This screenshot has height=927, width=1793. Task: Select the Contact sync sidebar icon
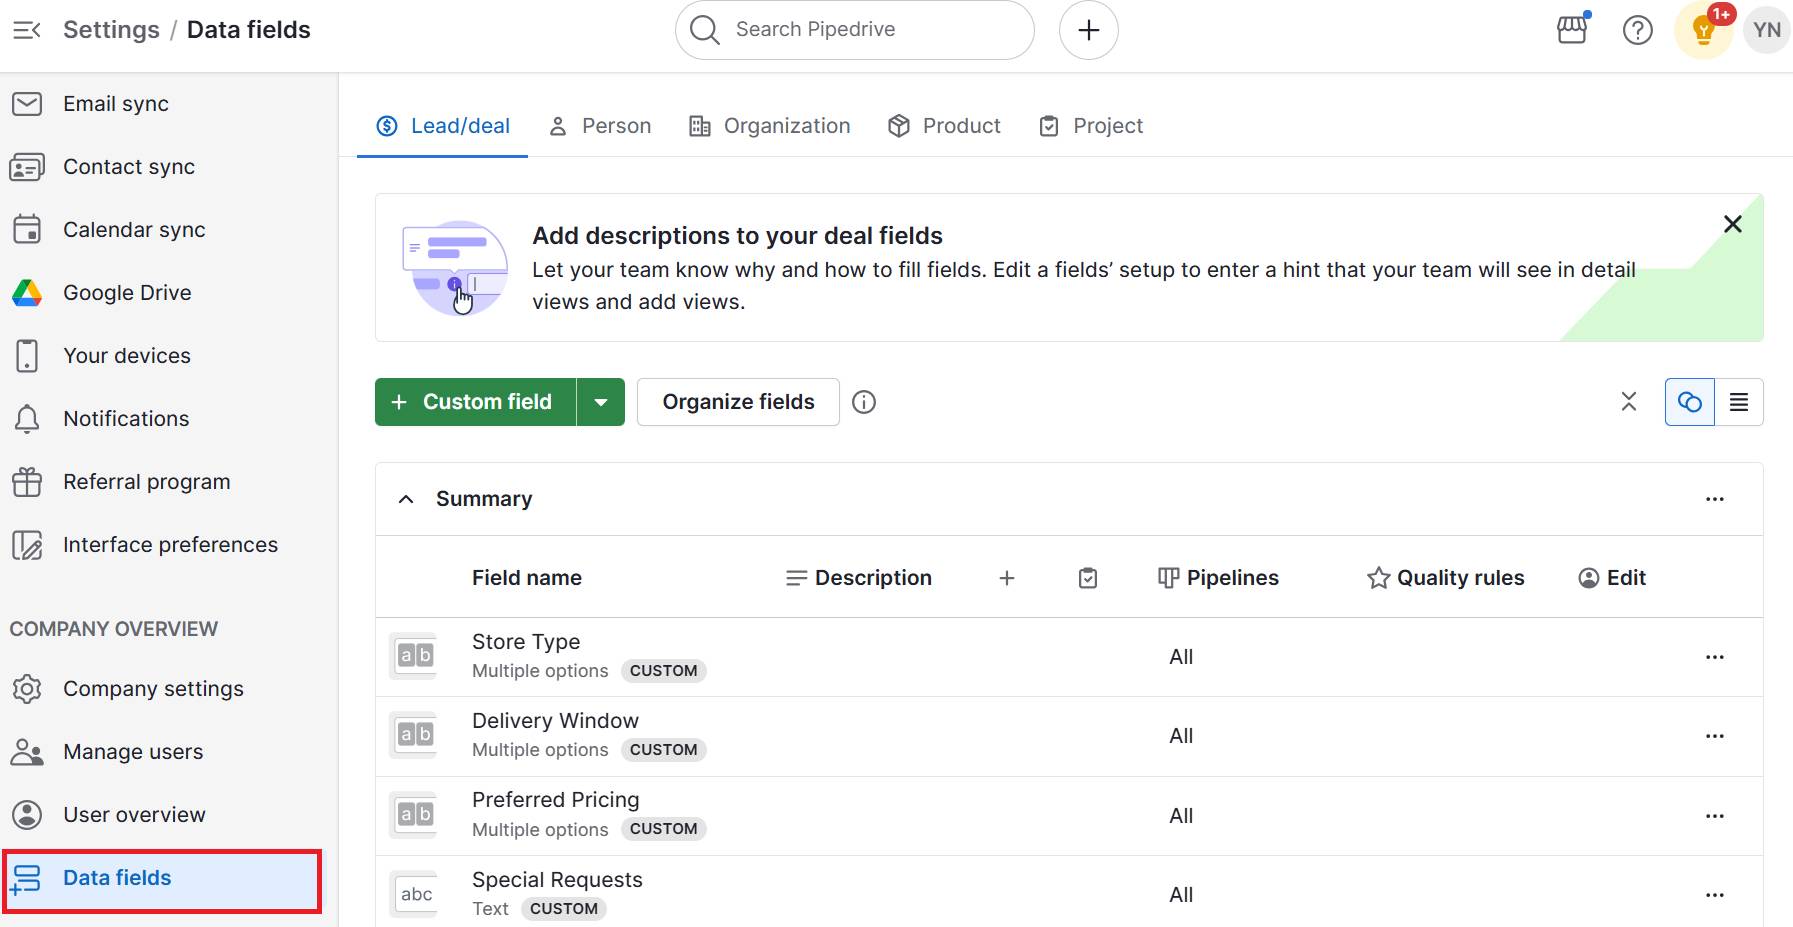(x=27, y=166)
